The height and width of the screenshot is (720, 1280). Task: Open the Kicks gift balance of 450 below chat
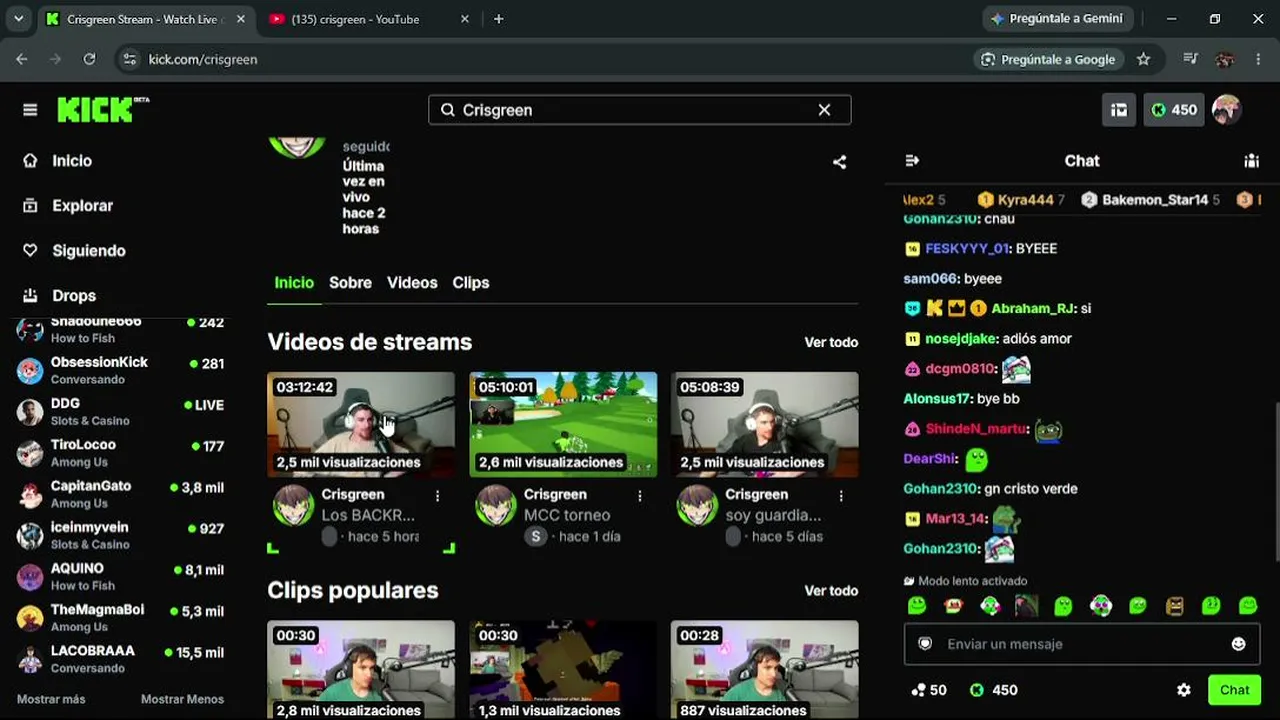coord(994,690)
